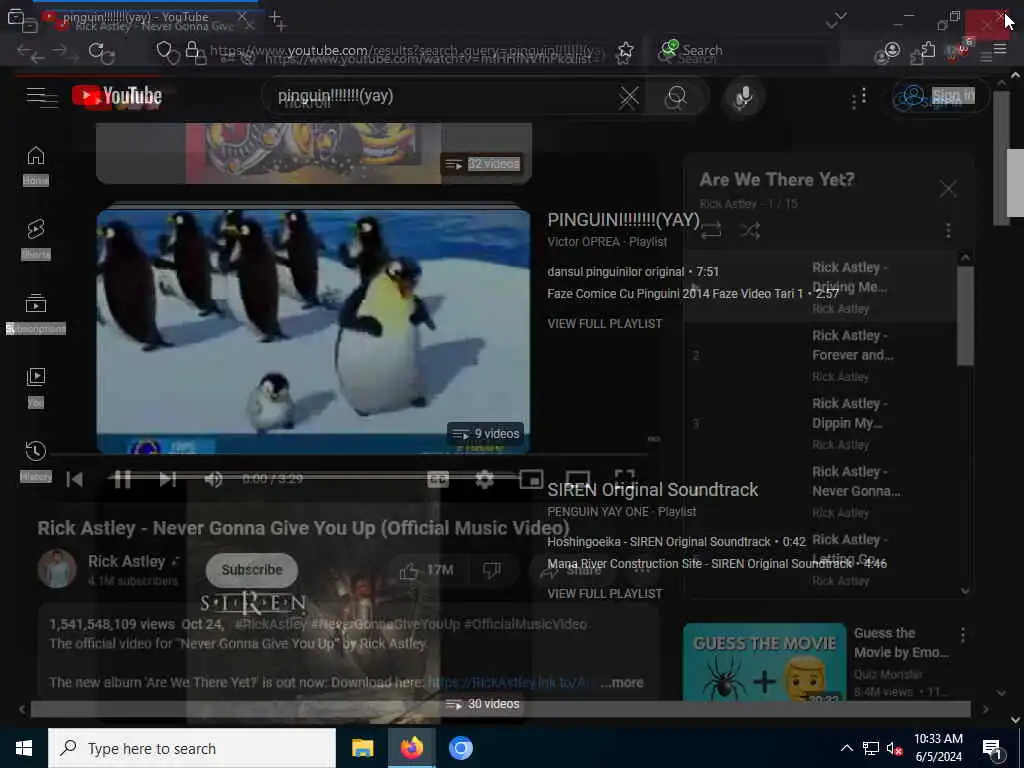The height and width of the screenshot is (768, 1024).
Task: Open Rick Astley channel name link
Action: (x=127, y=562)
